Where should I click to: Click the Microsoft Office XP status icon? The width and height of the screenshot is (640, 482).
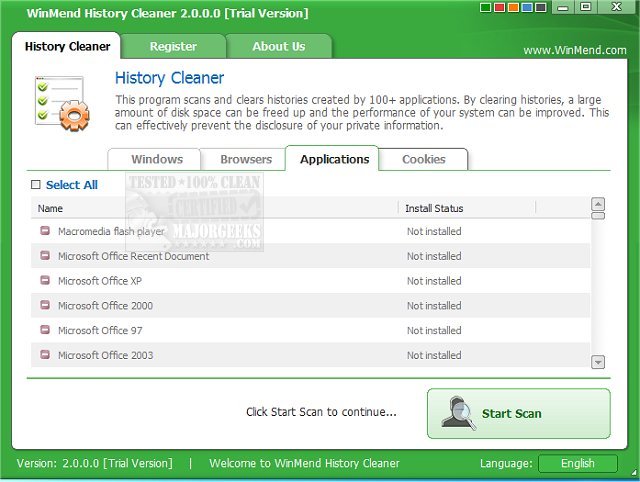click(x=45, y=280)
